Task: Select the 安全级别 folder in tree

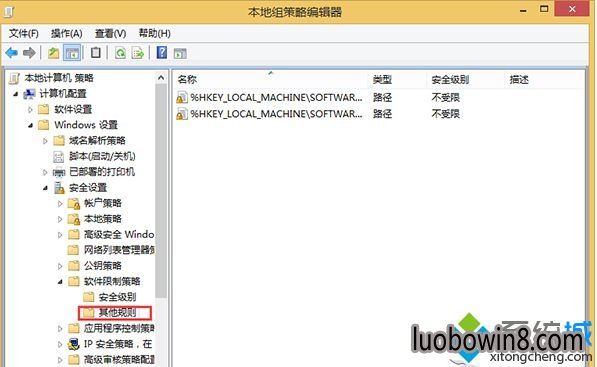Action: pos(110,297)
